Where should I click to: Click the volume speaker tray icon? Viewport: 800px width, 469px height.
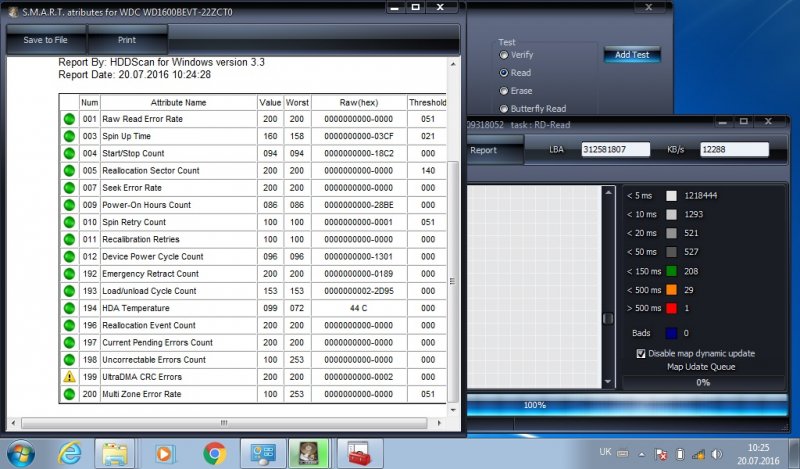717,453
